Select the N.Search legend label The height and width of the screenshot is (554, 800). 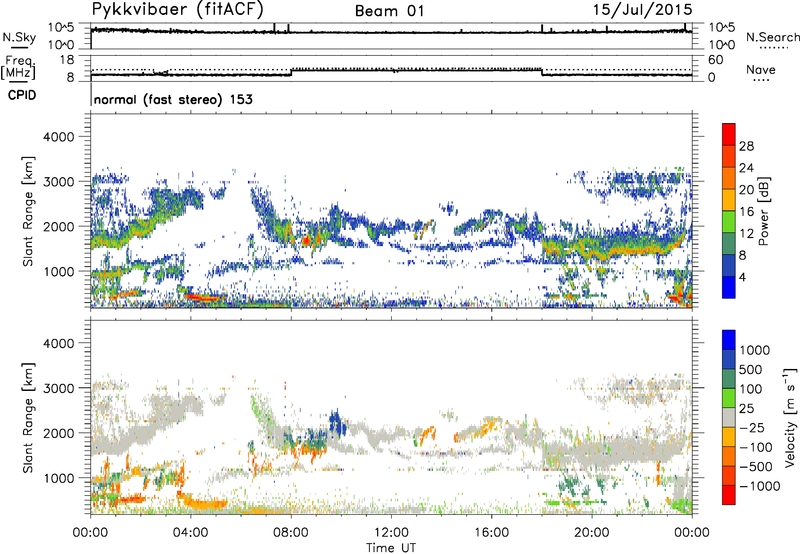coord(772,37)
